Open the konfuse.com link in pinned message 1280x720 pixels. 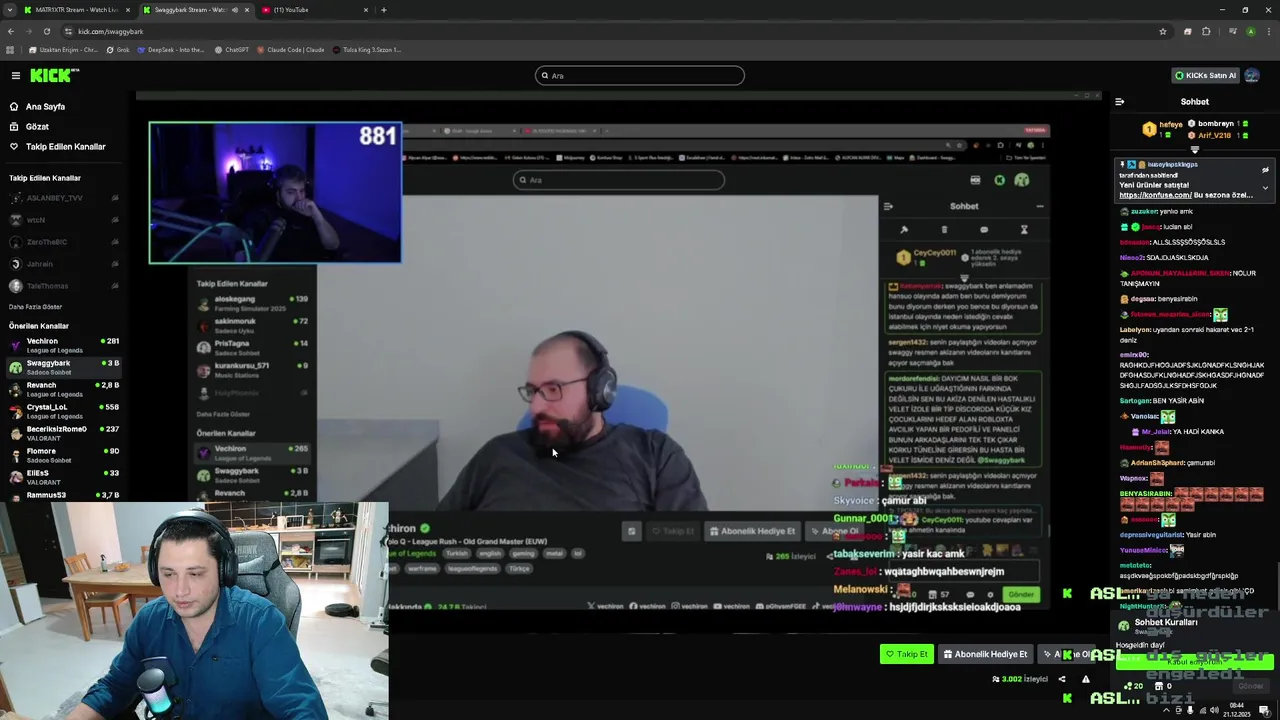click(1154, 195)
